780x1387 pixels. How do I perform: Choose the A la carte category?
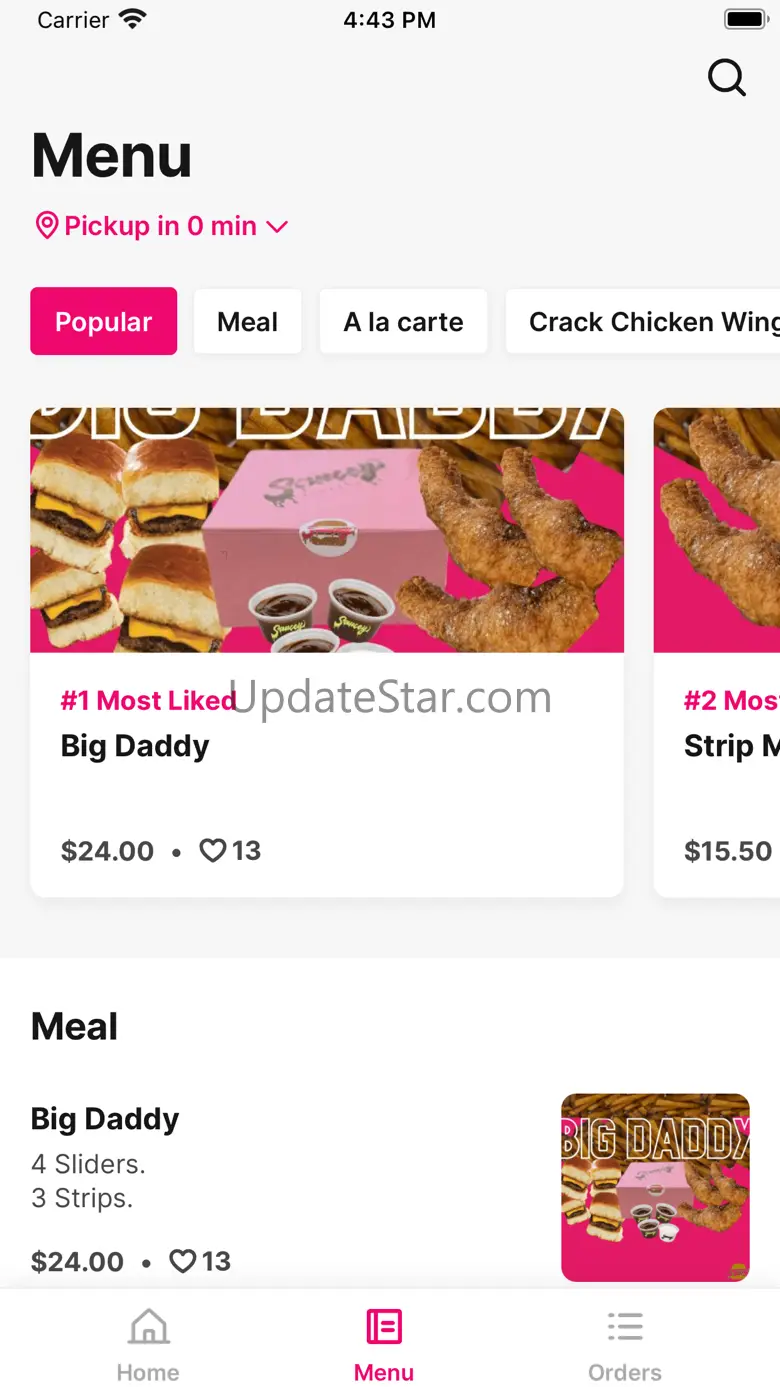pos(403,321)
